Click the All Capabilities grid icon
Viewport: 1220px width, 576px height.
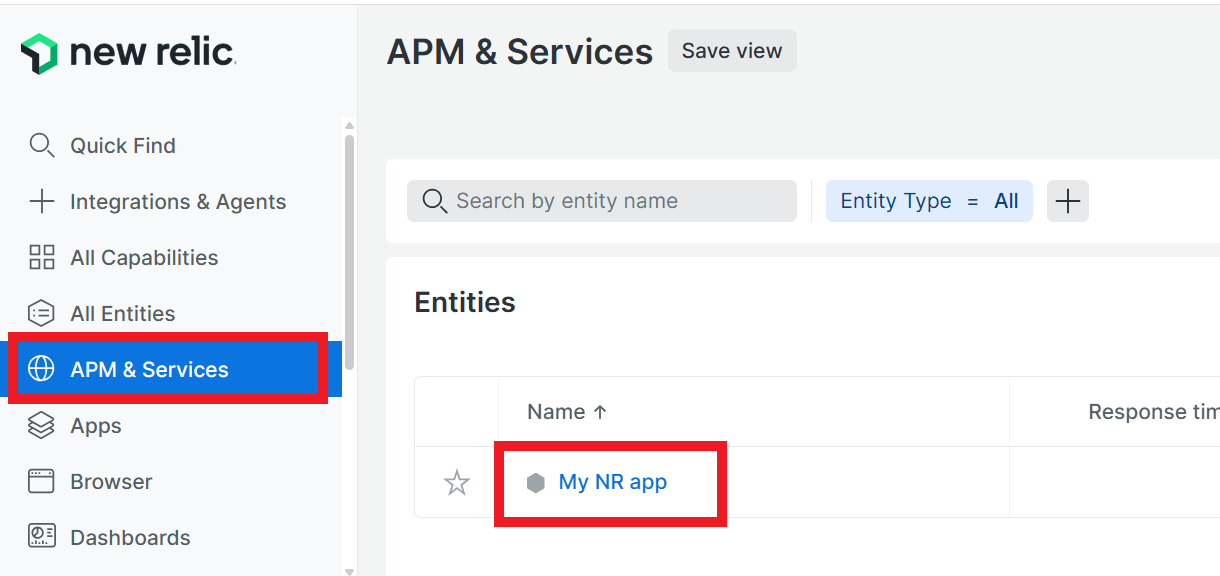coord(41,257)
